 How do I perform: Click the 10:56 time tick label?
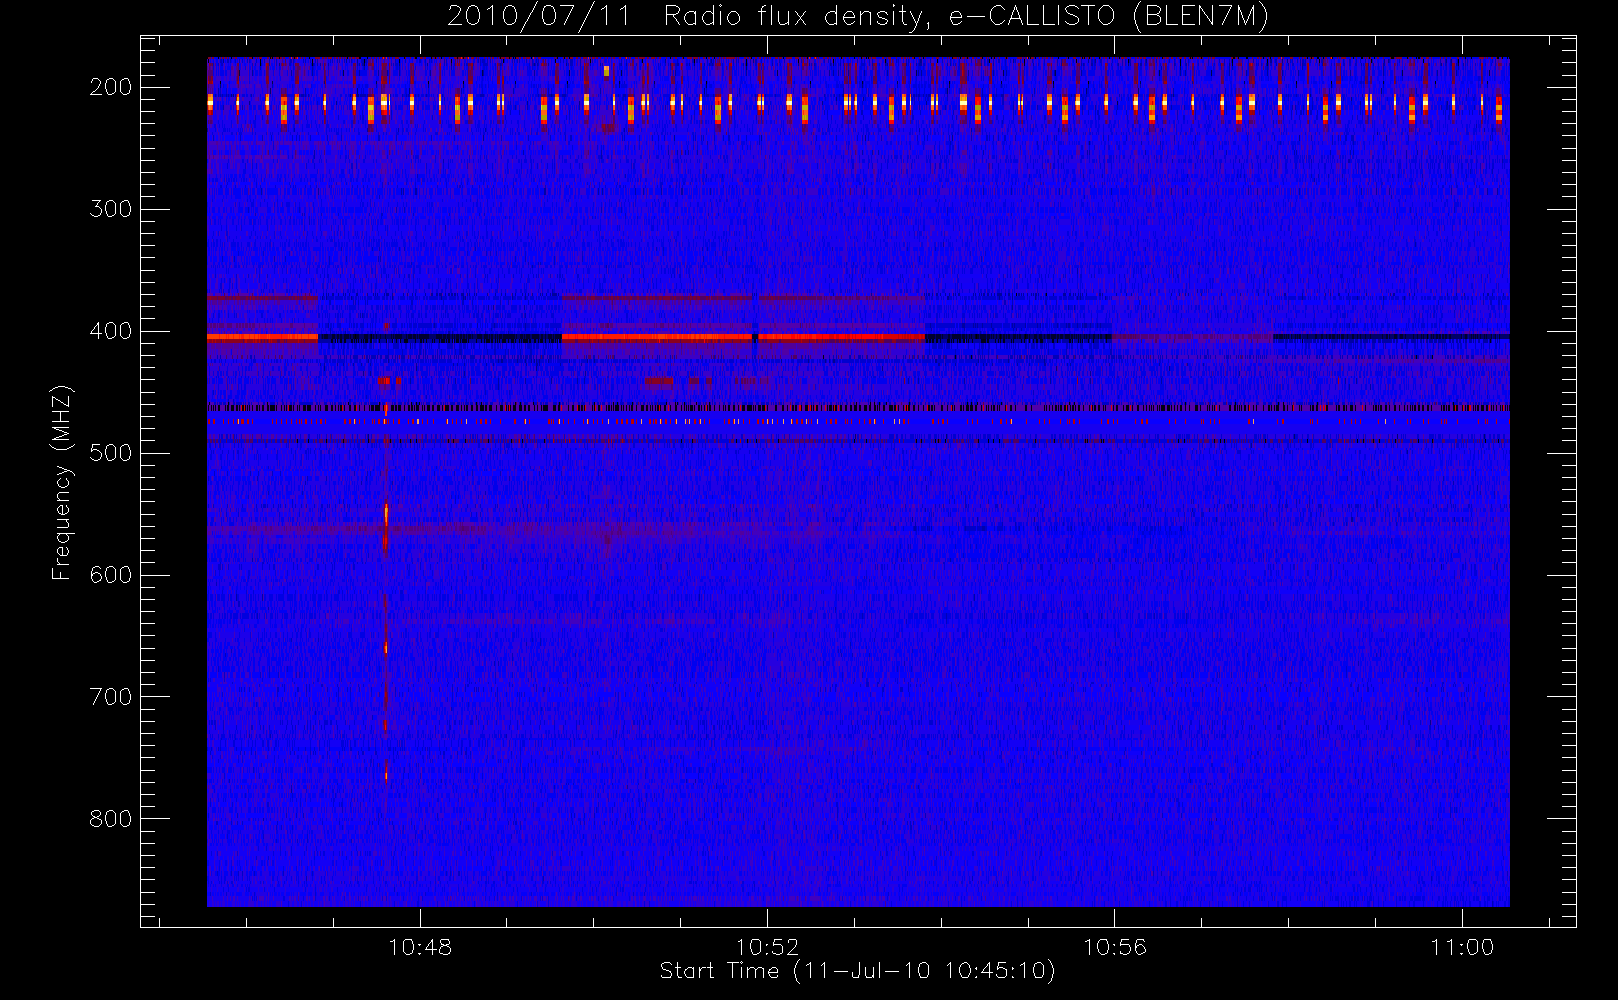point(1115,947)
